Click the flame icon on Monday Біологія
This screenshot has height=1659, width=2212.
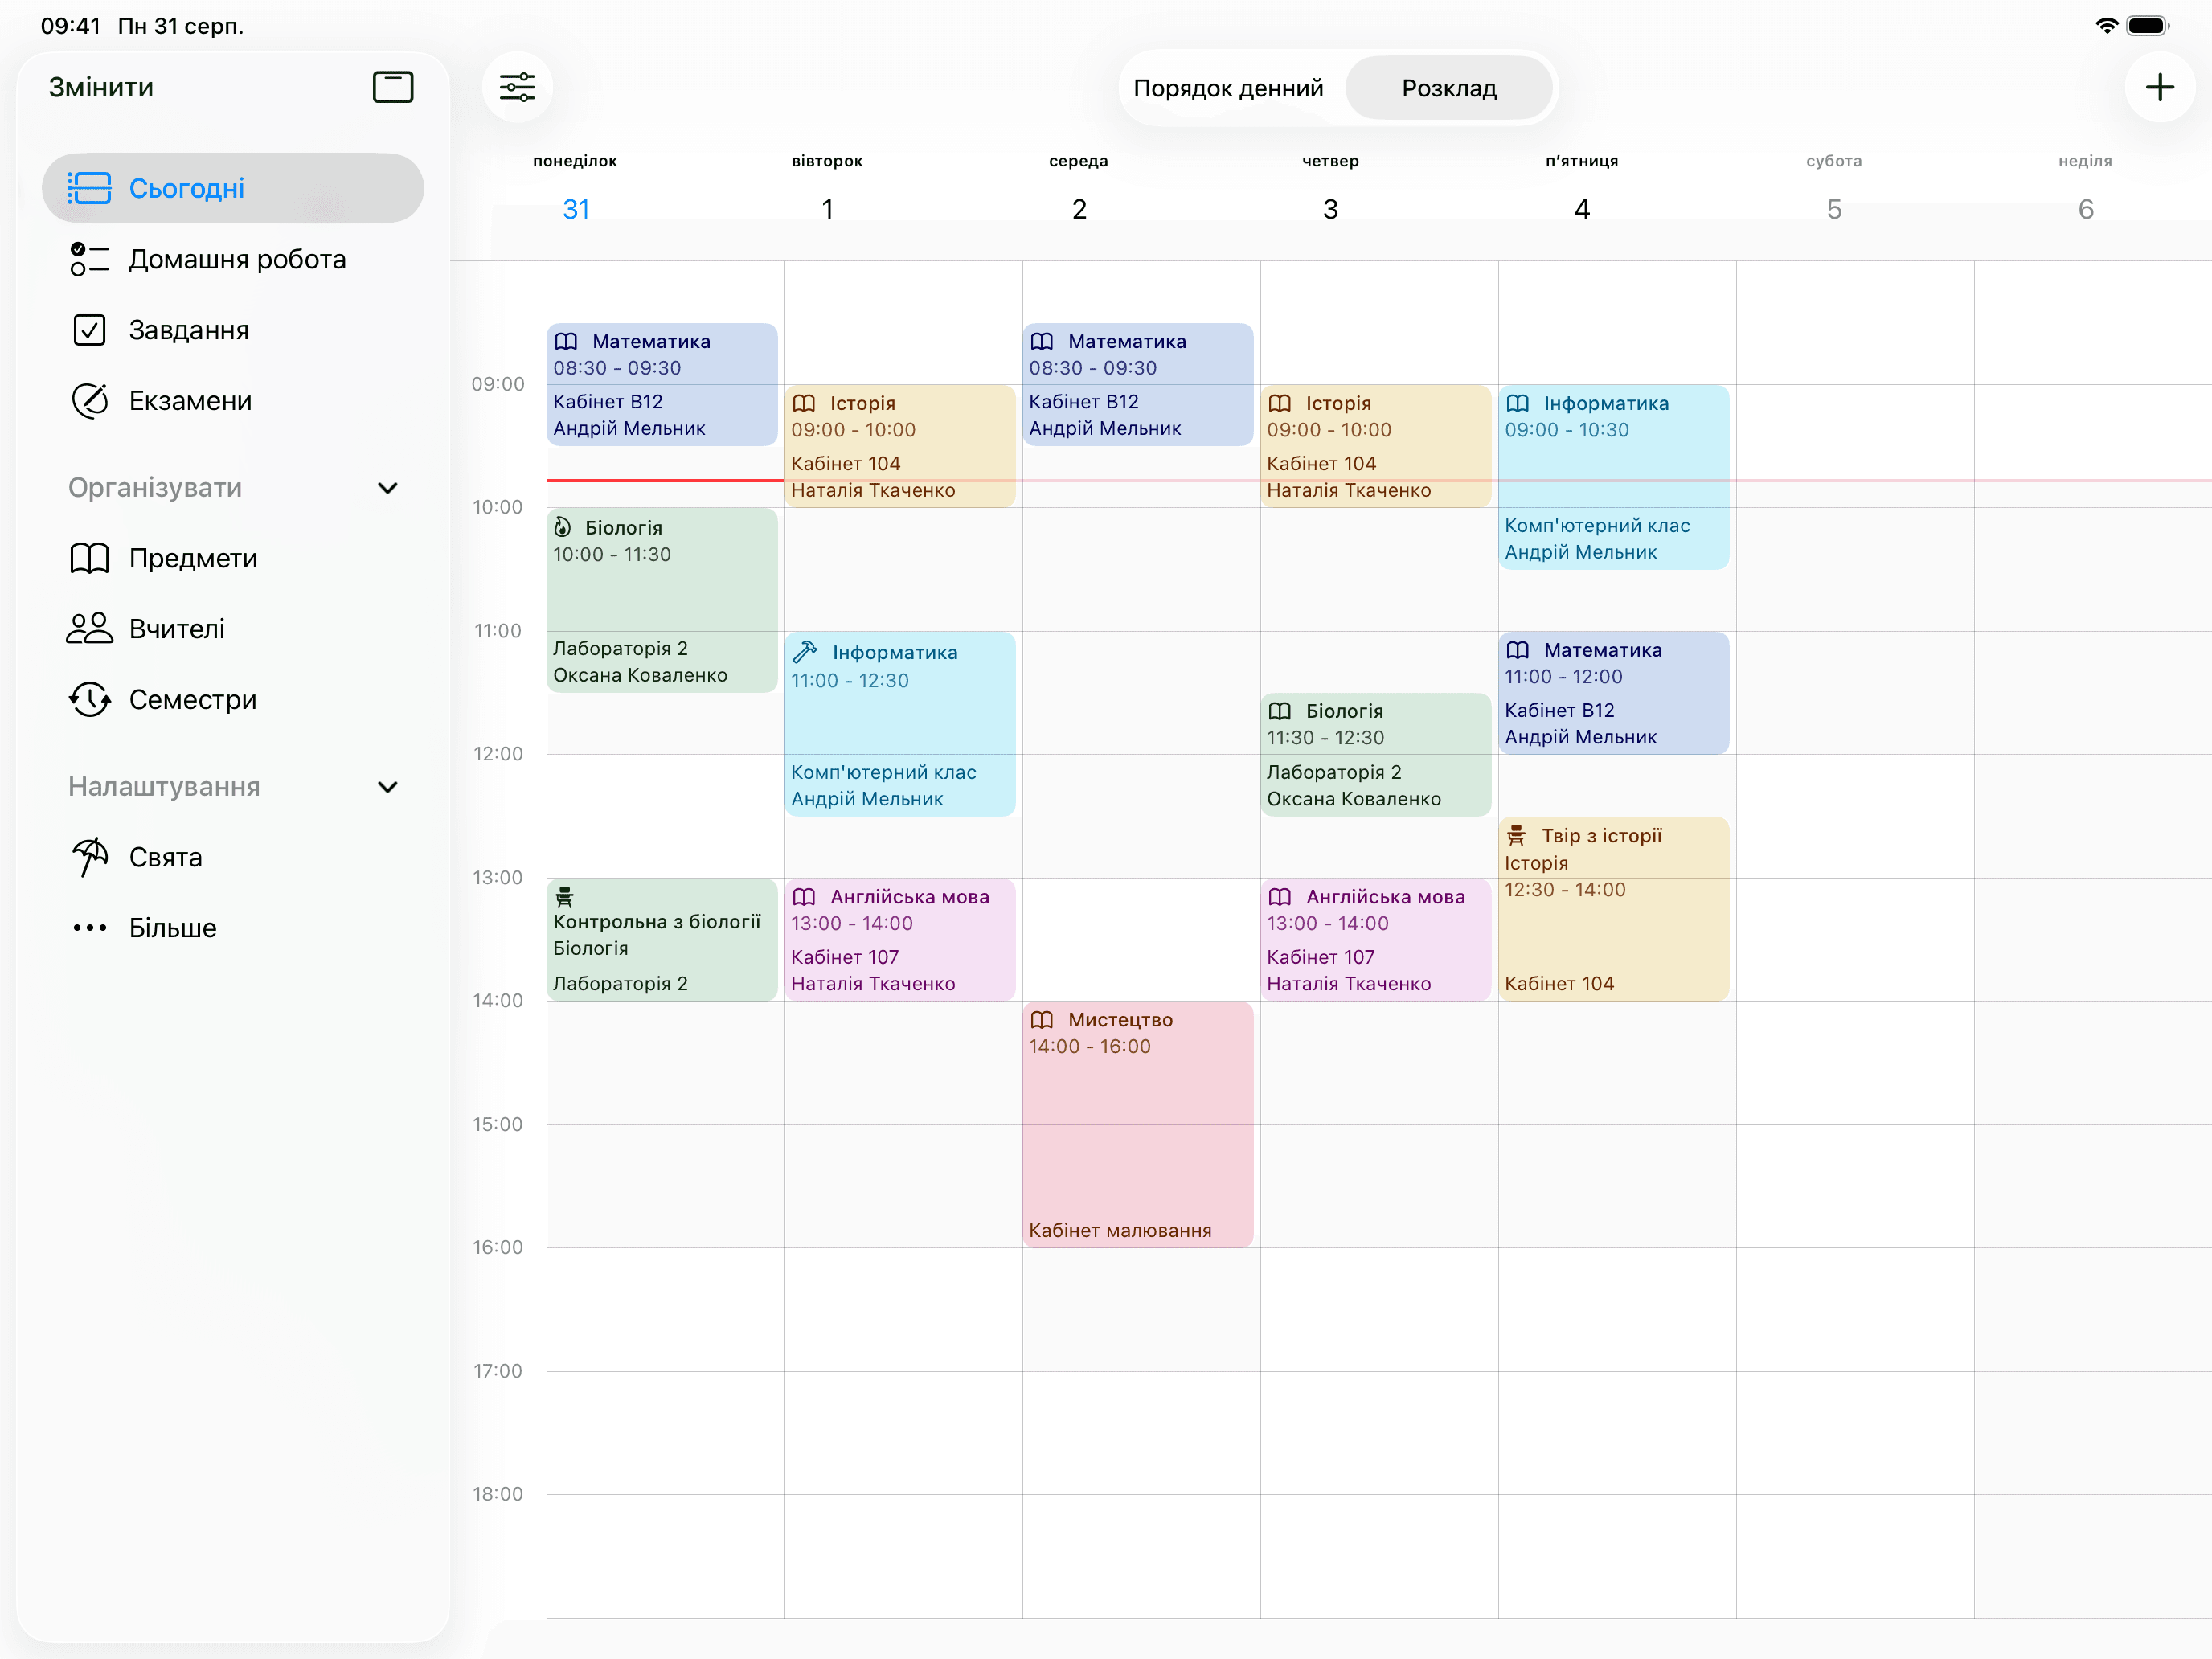coord(563,527)
